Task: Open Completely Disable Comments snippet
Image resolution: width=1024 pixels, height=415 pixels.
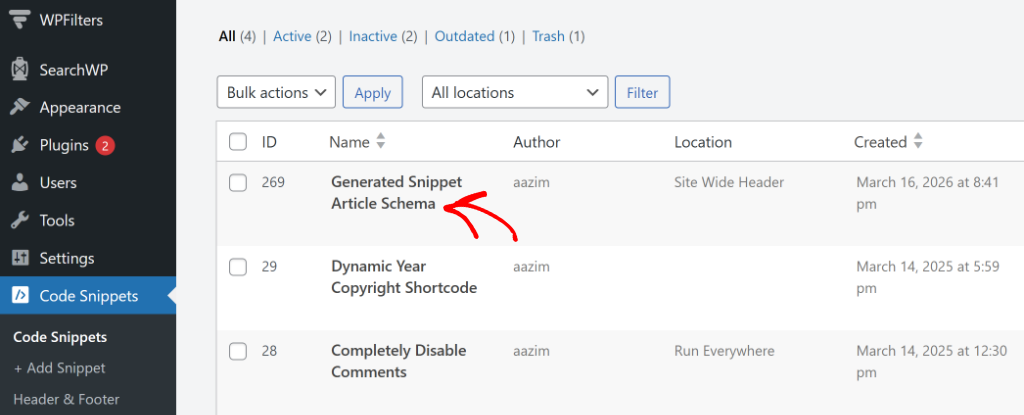Action: click(398, 361)
